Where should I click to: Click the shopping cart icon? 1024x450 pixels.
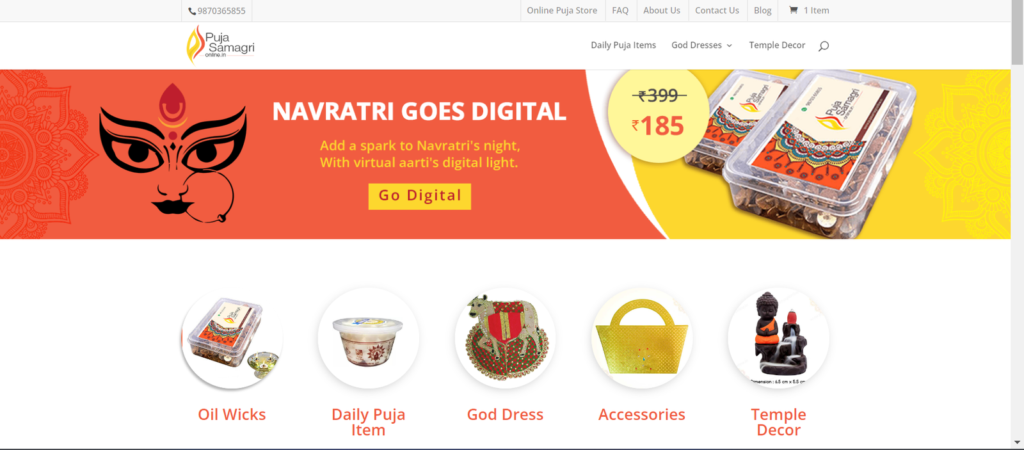(x=793, y=10)
